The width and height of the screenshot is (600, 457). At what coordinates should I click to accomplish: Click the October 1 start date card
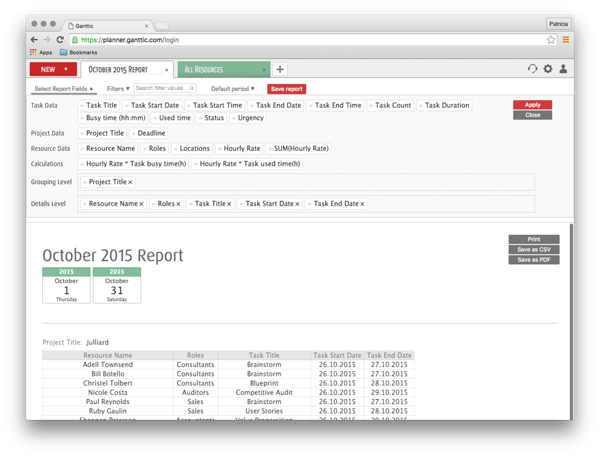click(66, 285)
